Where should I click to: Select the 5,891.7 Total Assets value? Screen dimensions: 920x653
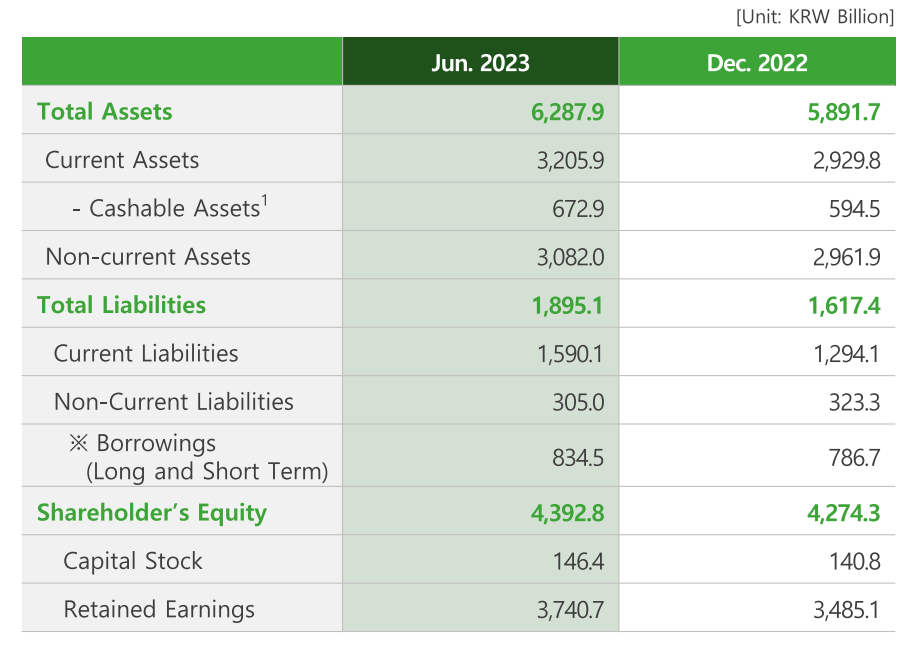click(844, 111)
